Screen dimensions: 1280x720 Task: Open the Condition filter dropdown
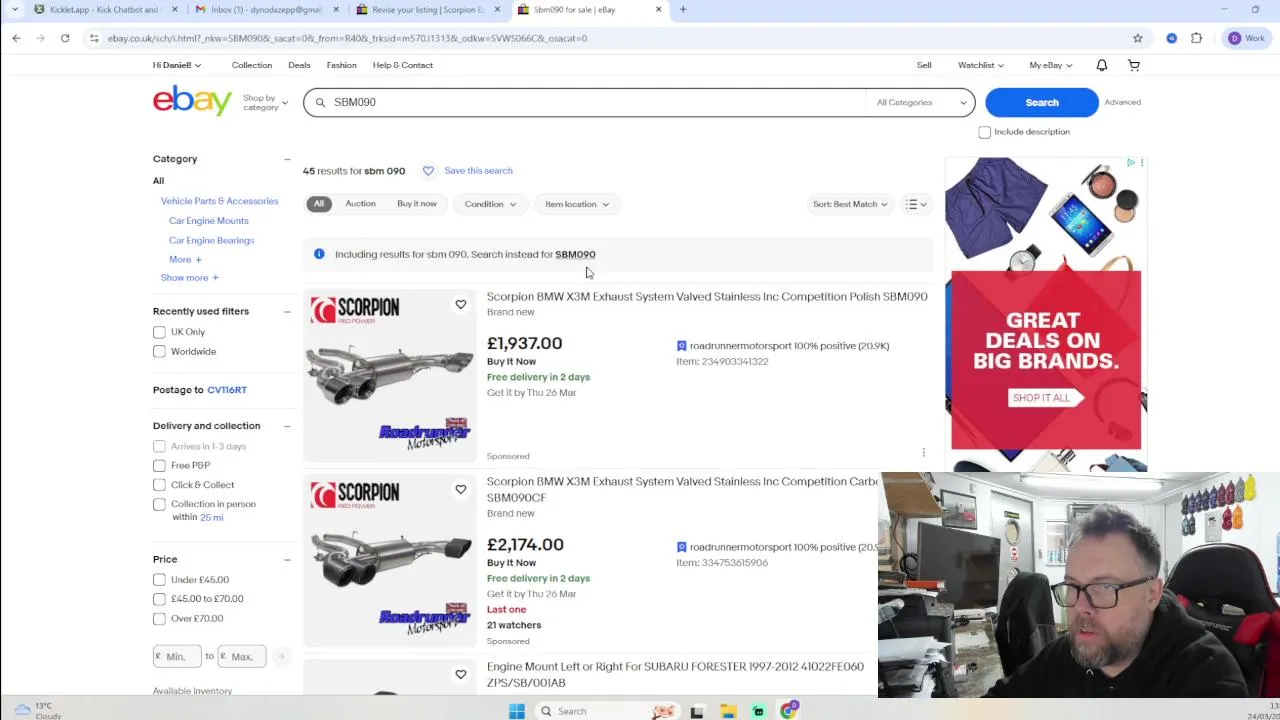coord(490,204)
